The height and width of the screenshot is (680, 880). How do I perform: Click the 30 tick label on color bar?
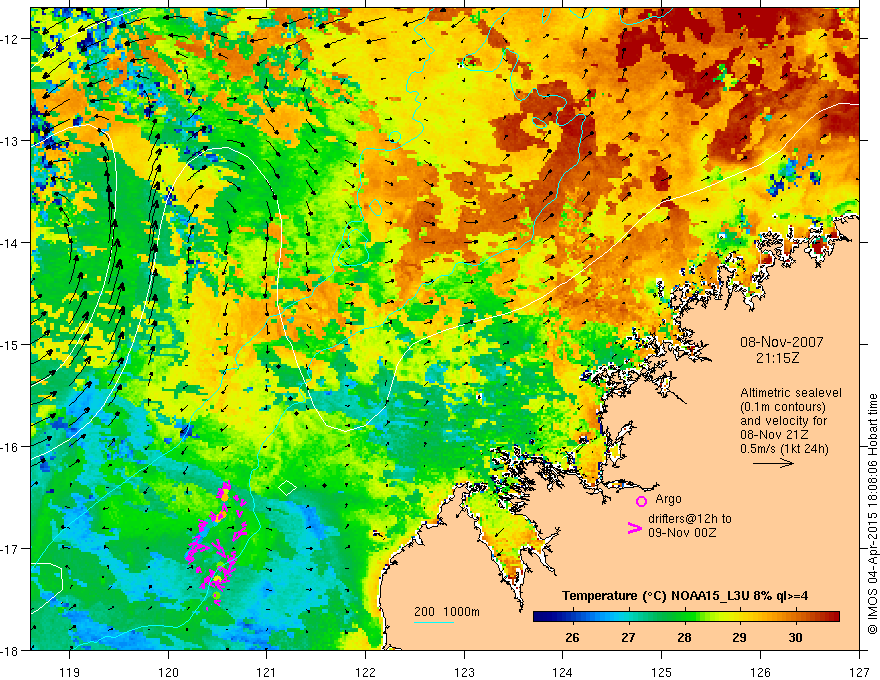tap(795, 637)
